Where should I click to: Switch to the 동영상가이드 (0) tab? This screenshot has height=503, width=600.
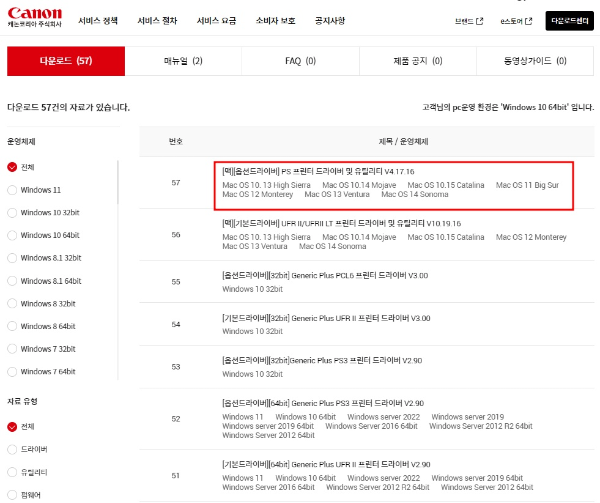(x=535, y=61)
